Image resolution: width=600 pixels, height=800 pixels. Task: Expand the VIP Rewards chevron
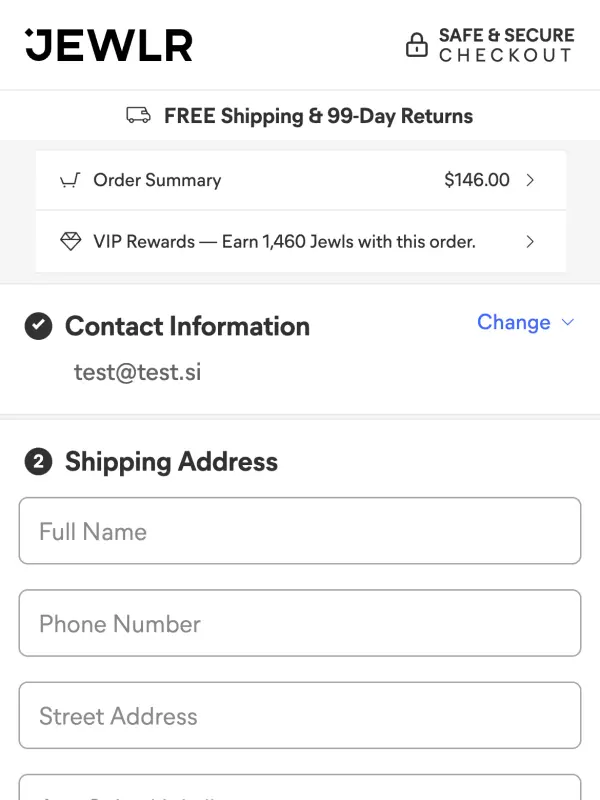coord(530,242)
